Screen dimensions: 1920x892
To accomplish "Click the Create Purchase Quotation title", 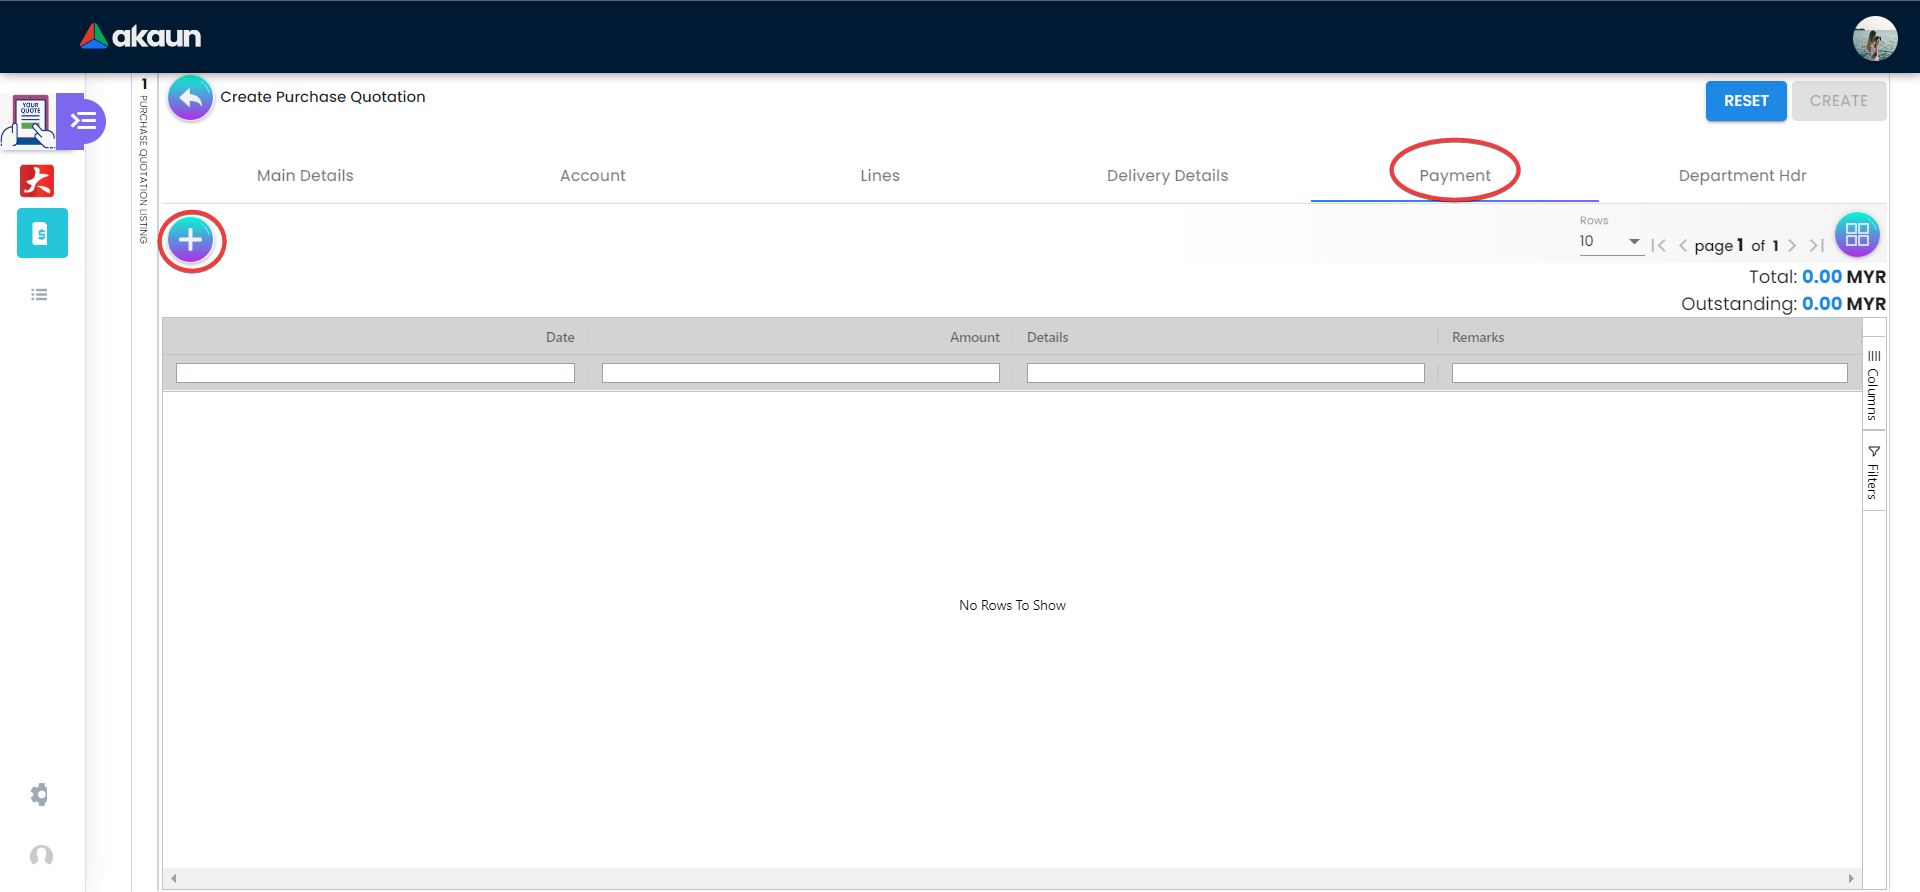I will pos(323,97).
